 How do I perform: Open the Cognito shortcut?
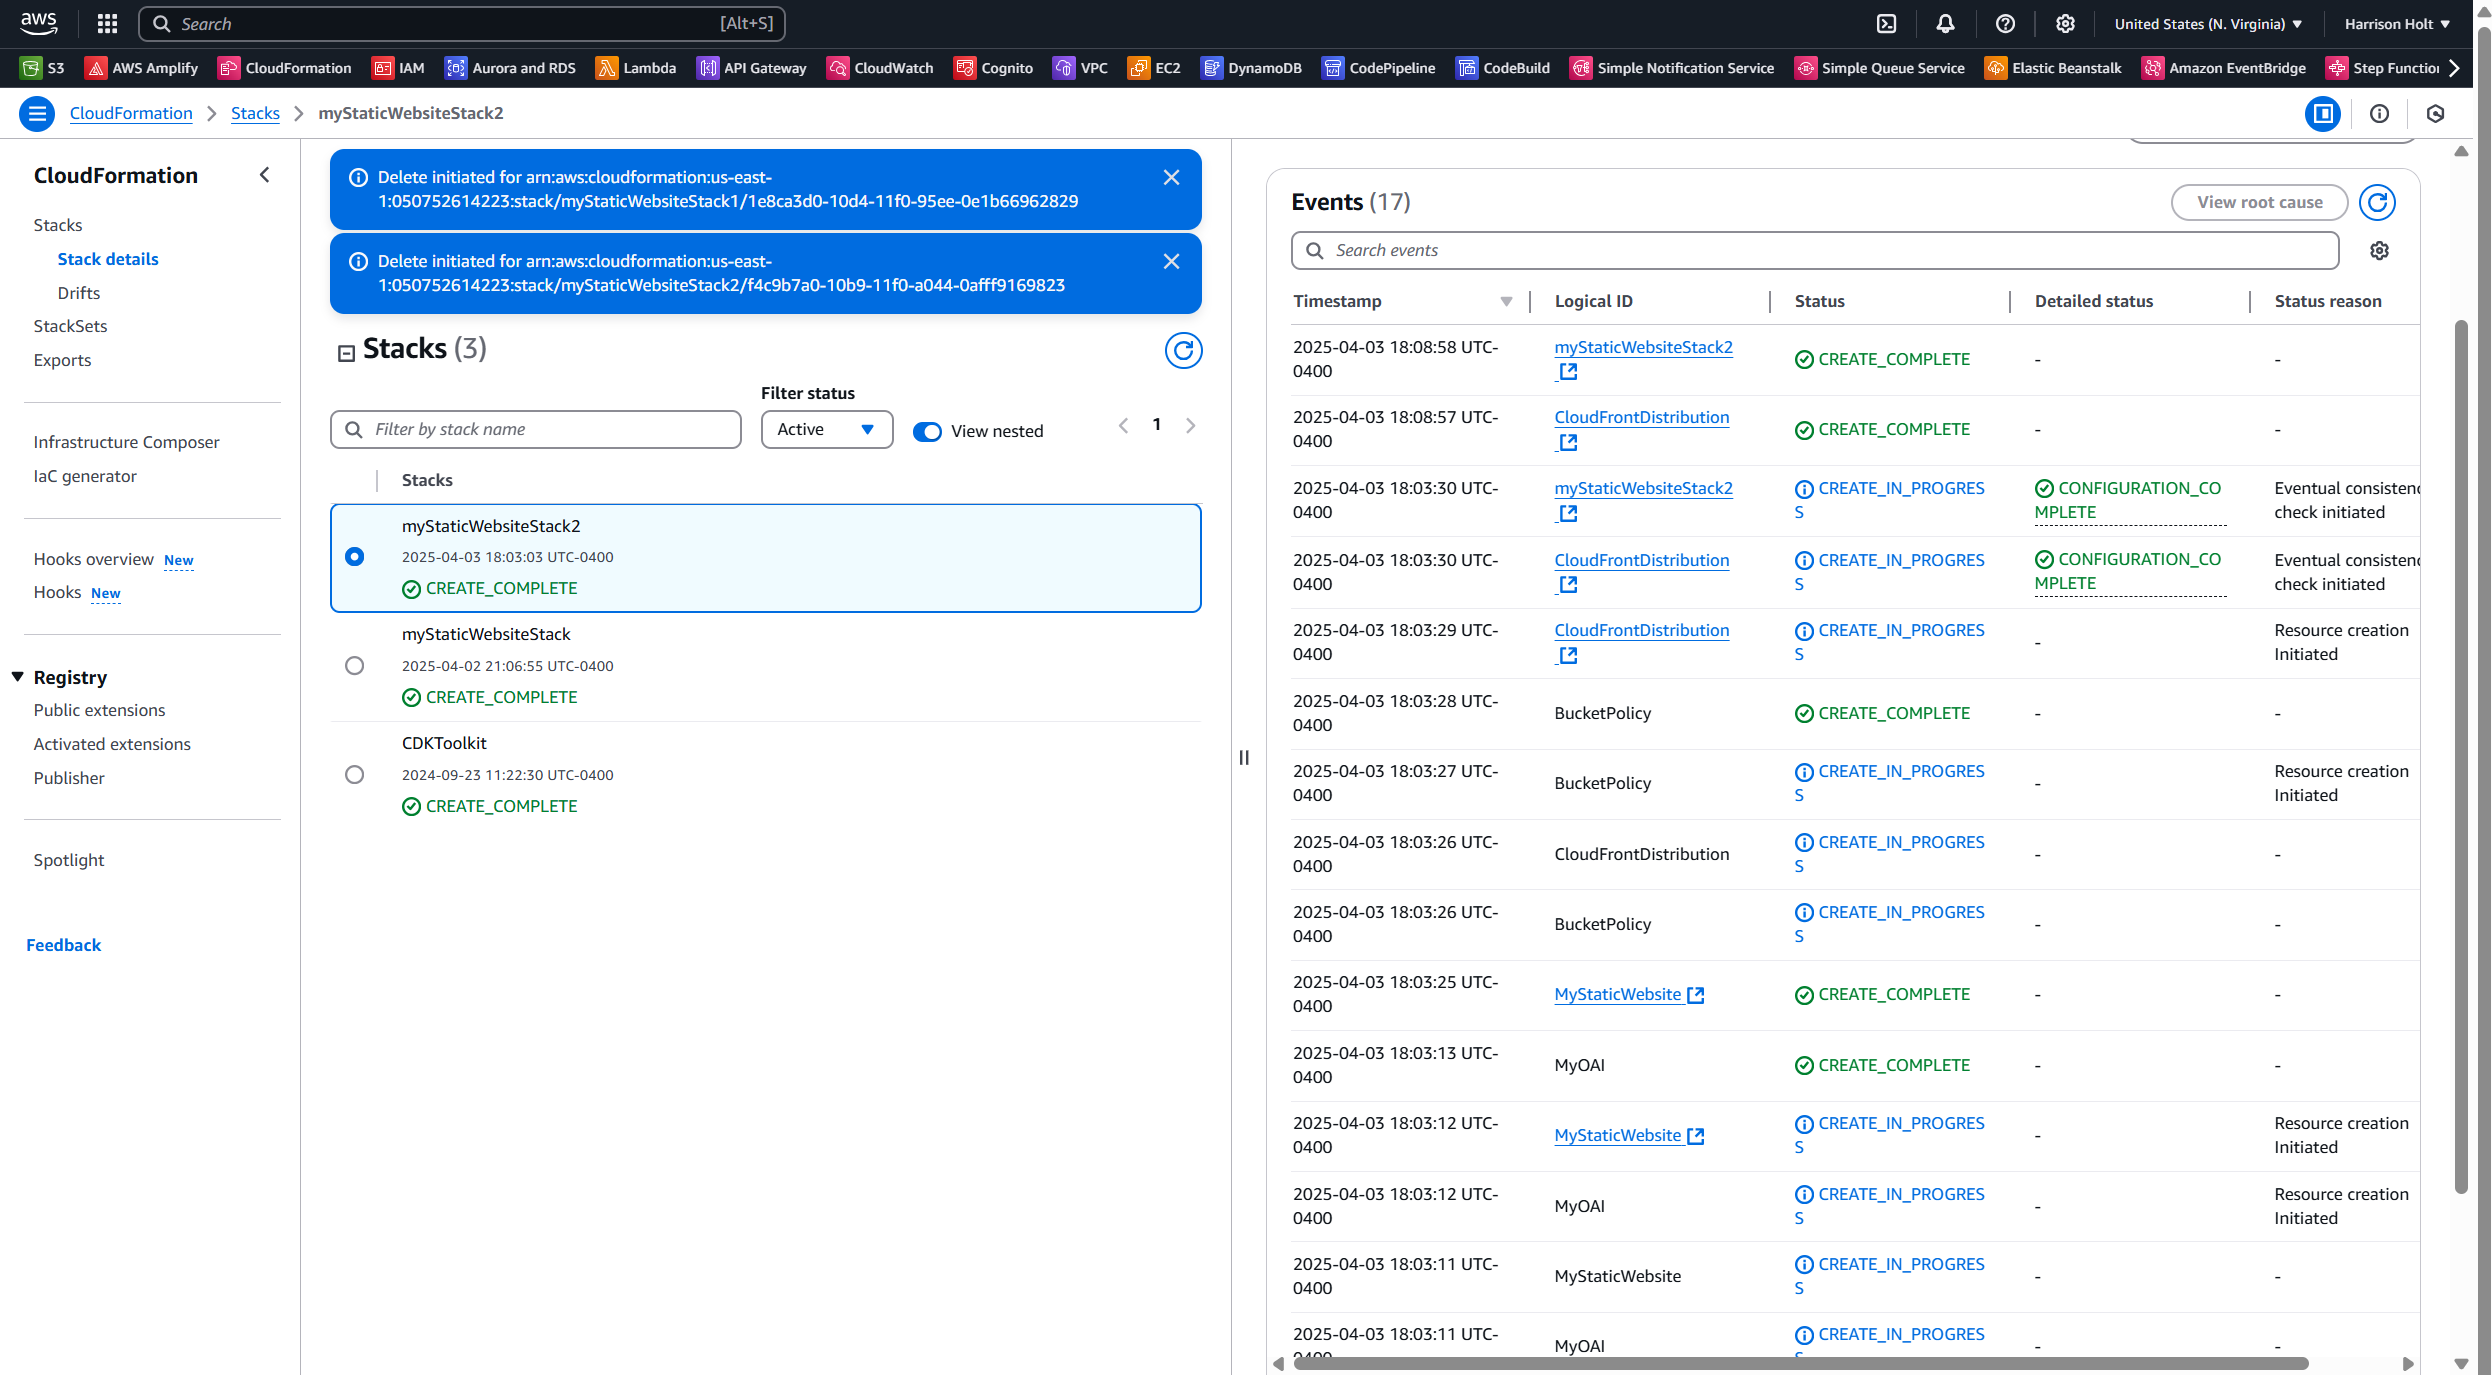click(x=994, y=68)
